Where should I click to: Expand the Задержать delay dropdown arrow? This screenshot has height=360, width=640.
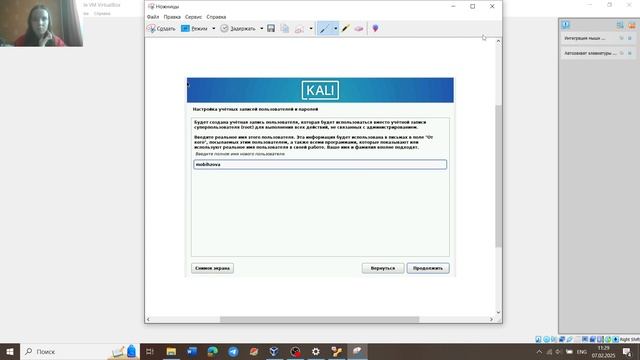point(262,29)
